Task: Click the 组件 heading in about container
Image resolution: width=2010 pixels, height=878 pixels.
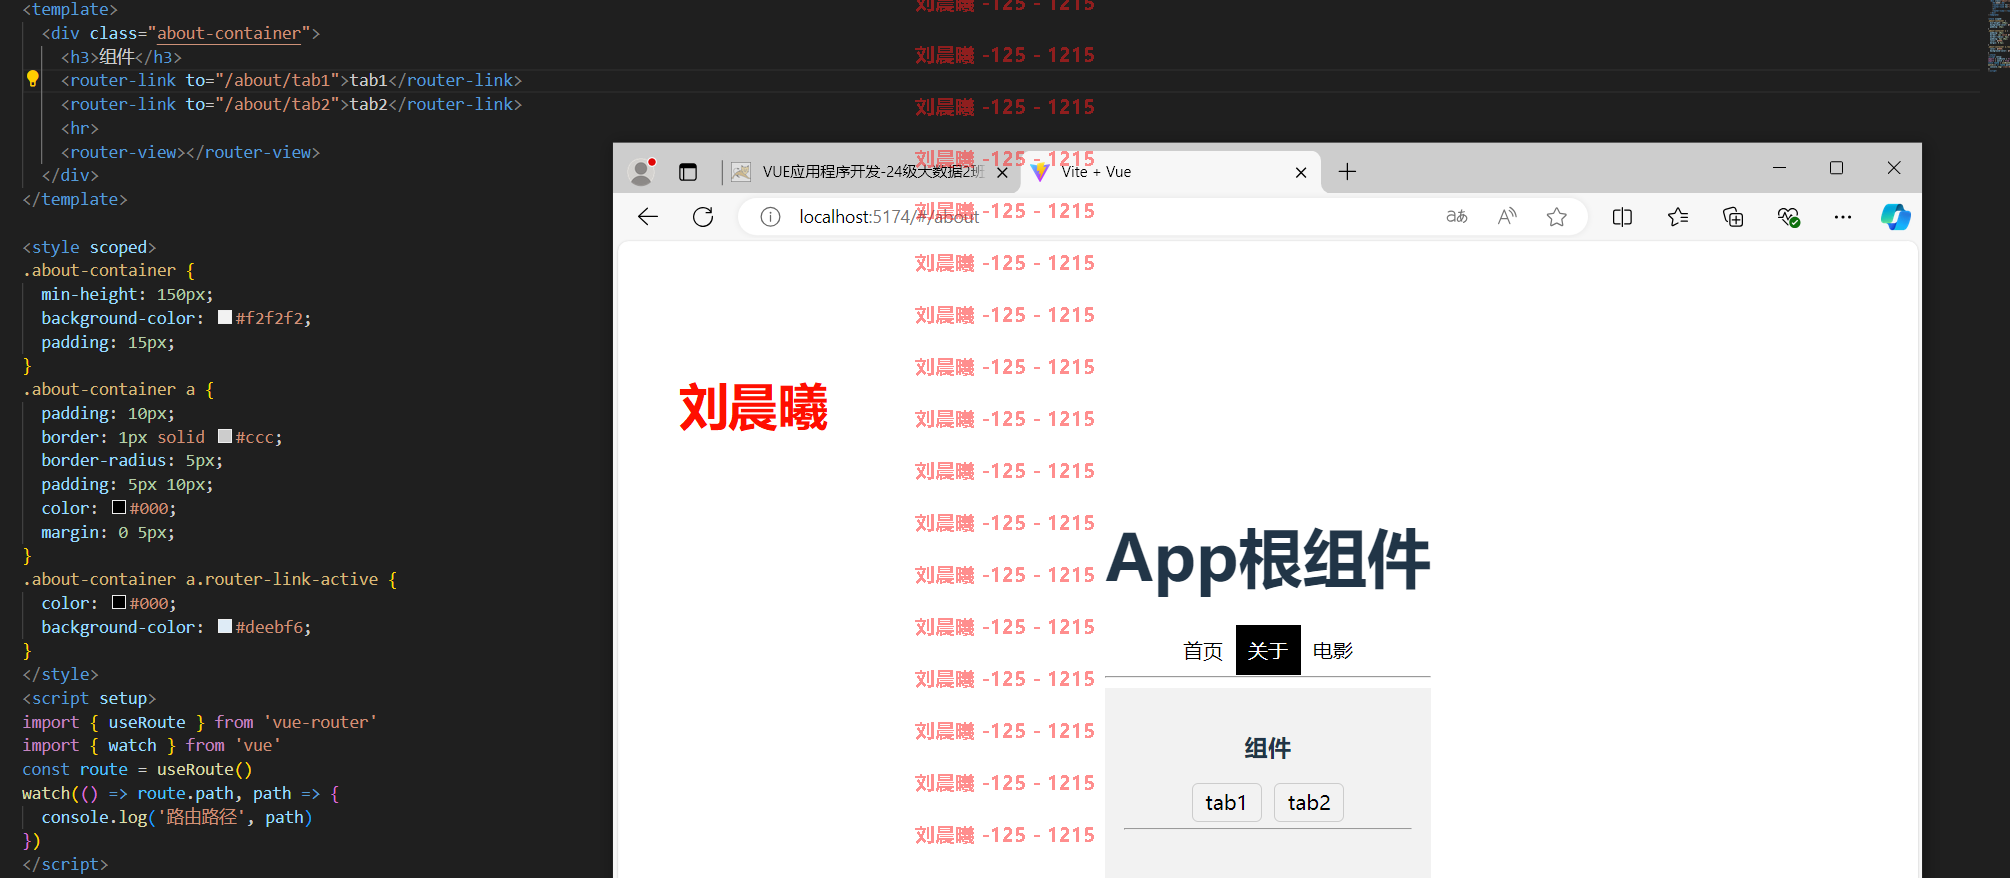Action: coord(1268,748)
